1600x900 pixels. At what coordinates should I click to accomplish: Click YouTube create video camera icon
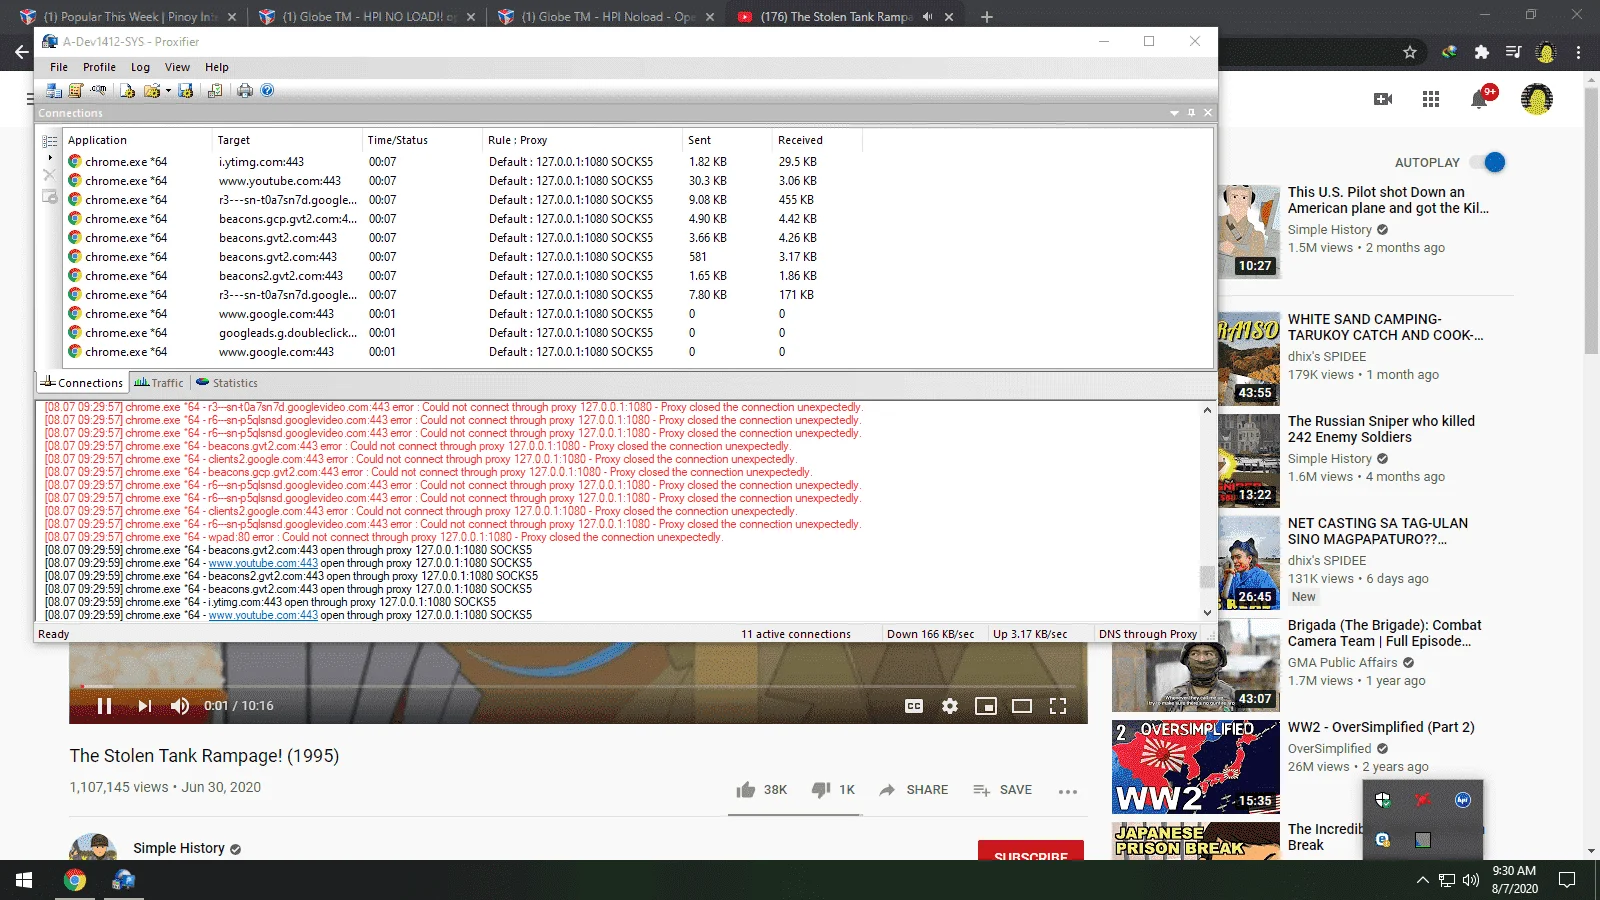pos(1383,99)
